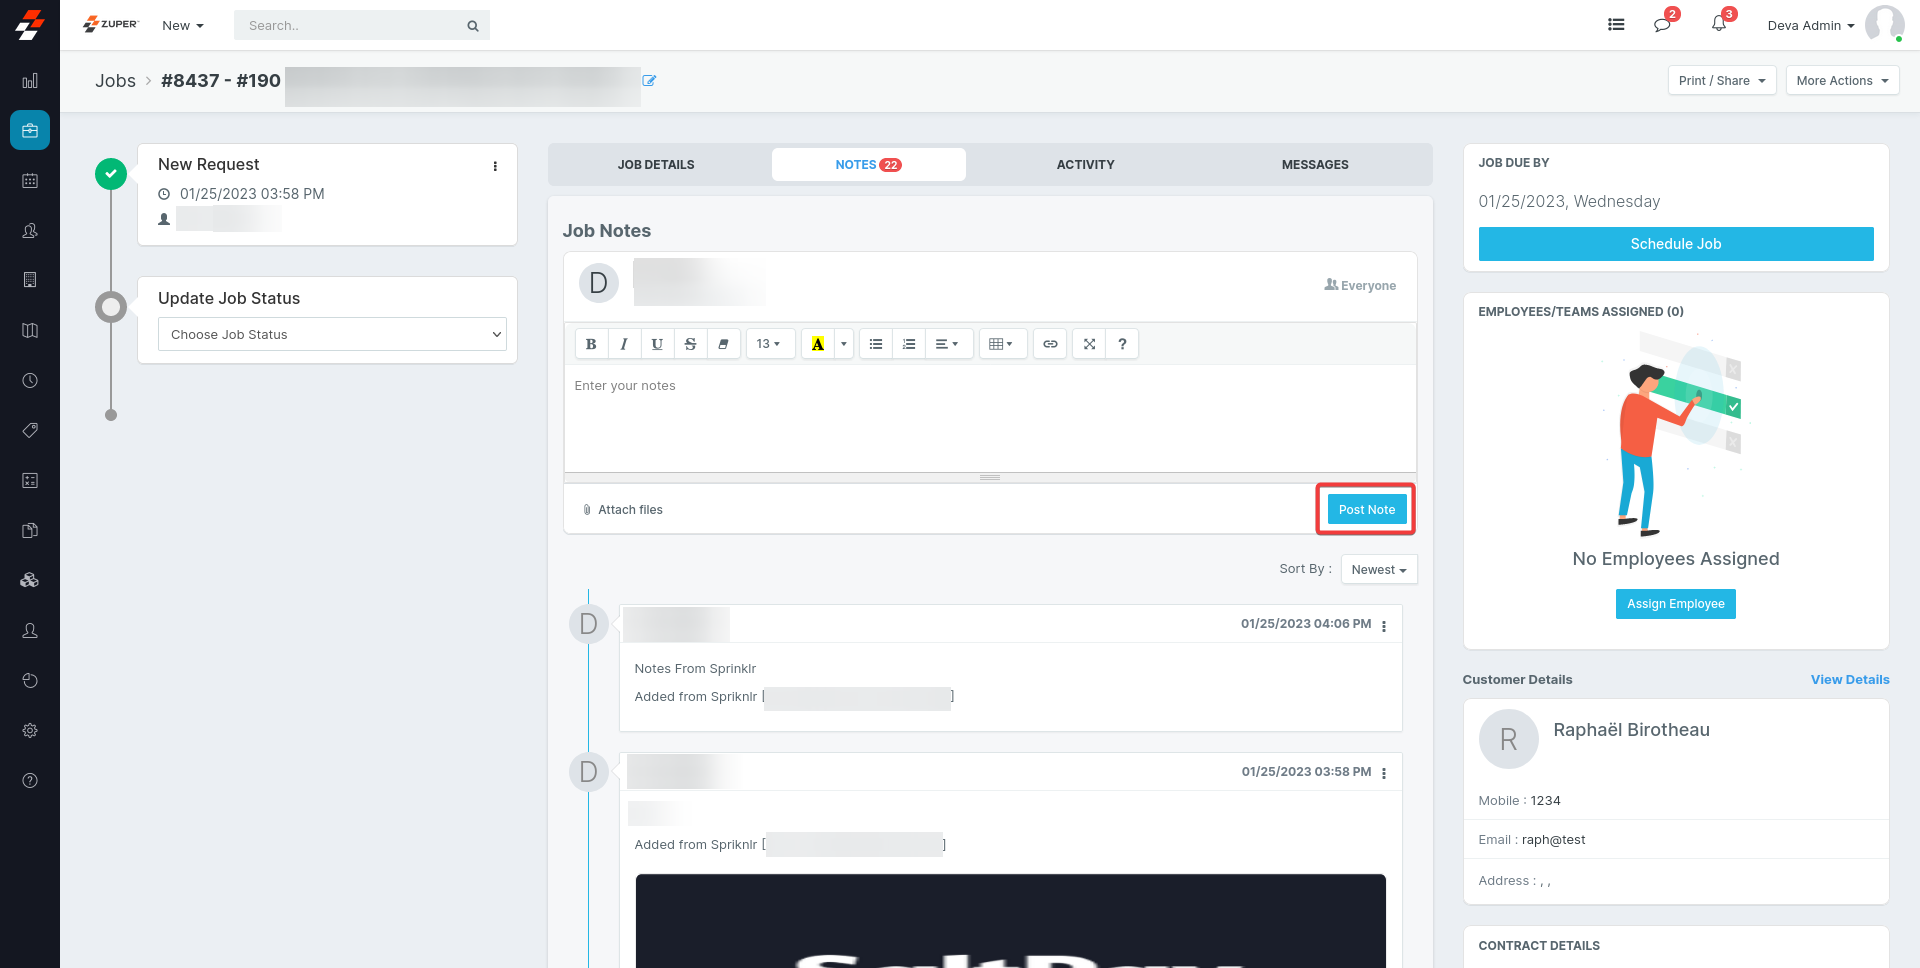Open options menu for 03:58 PM note
This screenshot has height=968, width=1920.
1384,774
